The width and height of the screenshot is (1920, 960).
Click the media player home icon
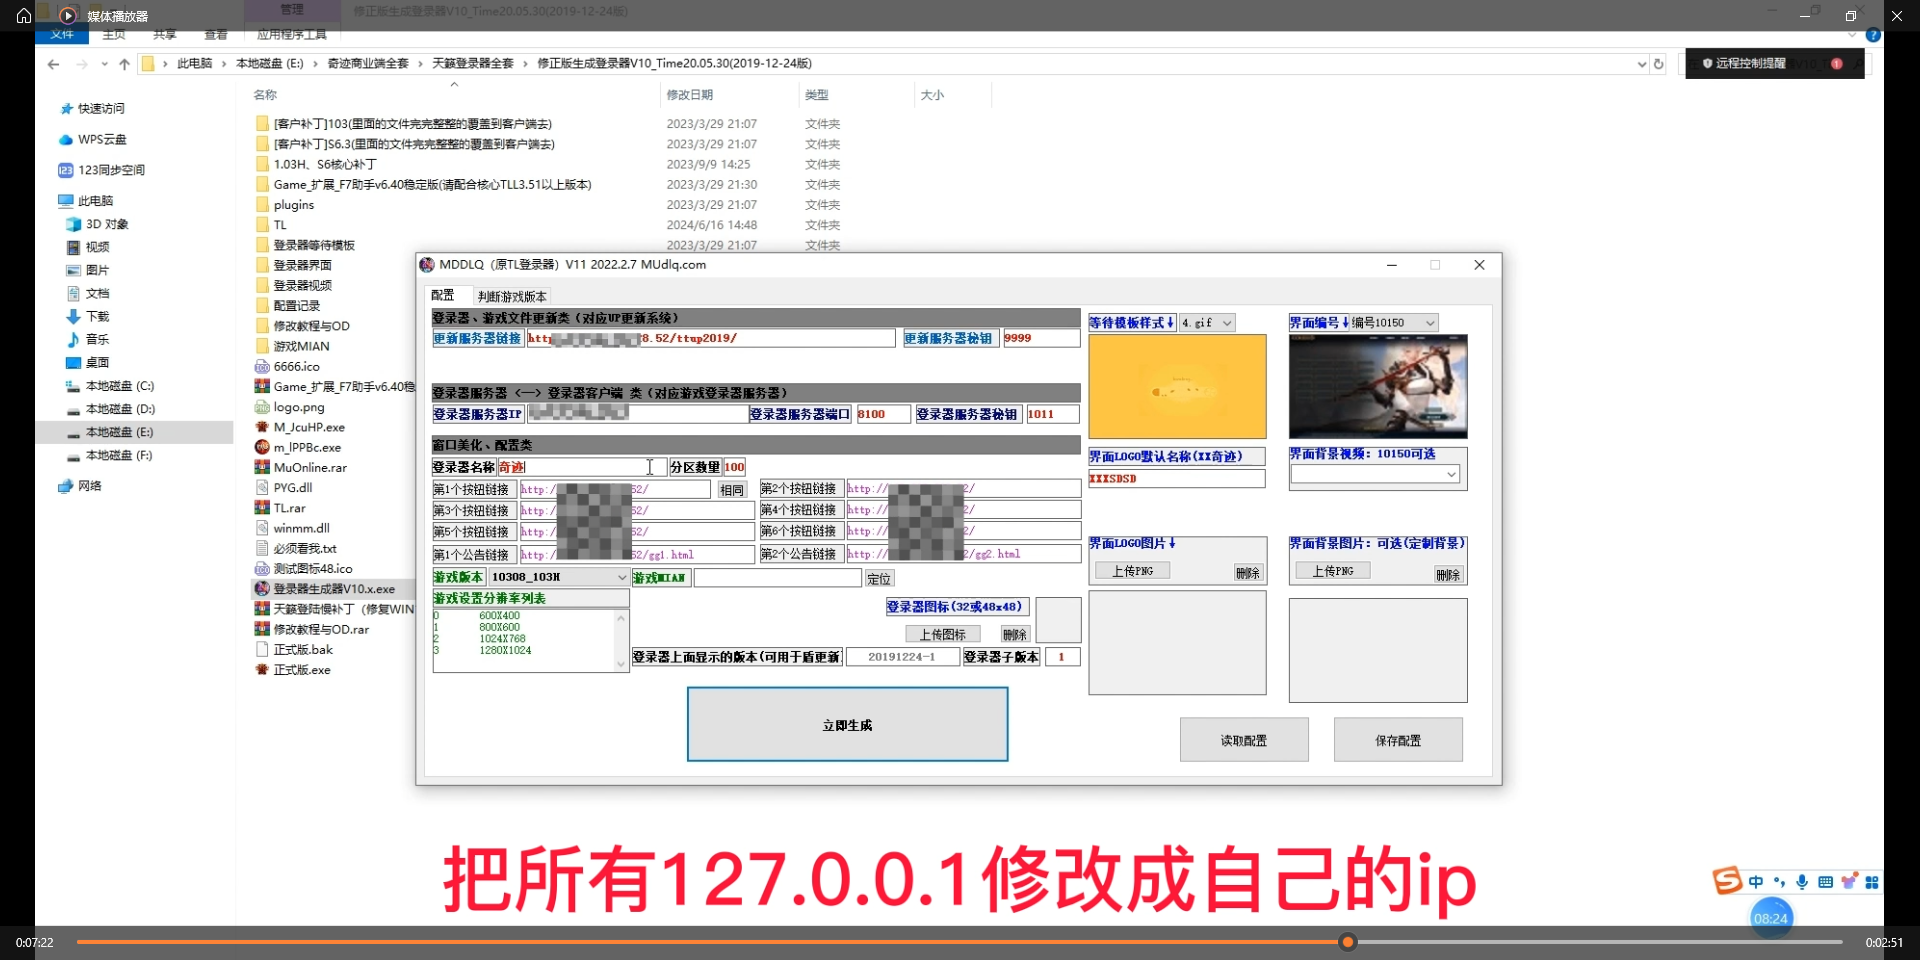24,15
